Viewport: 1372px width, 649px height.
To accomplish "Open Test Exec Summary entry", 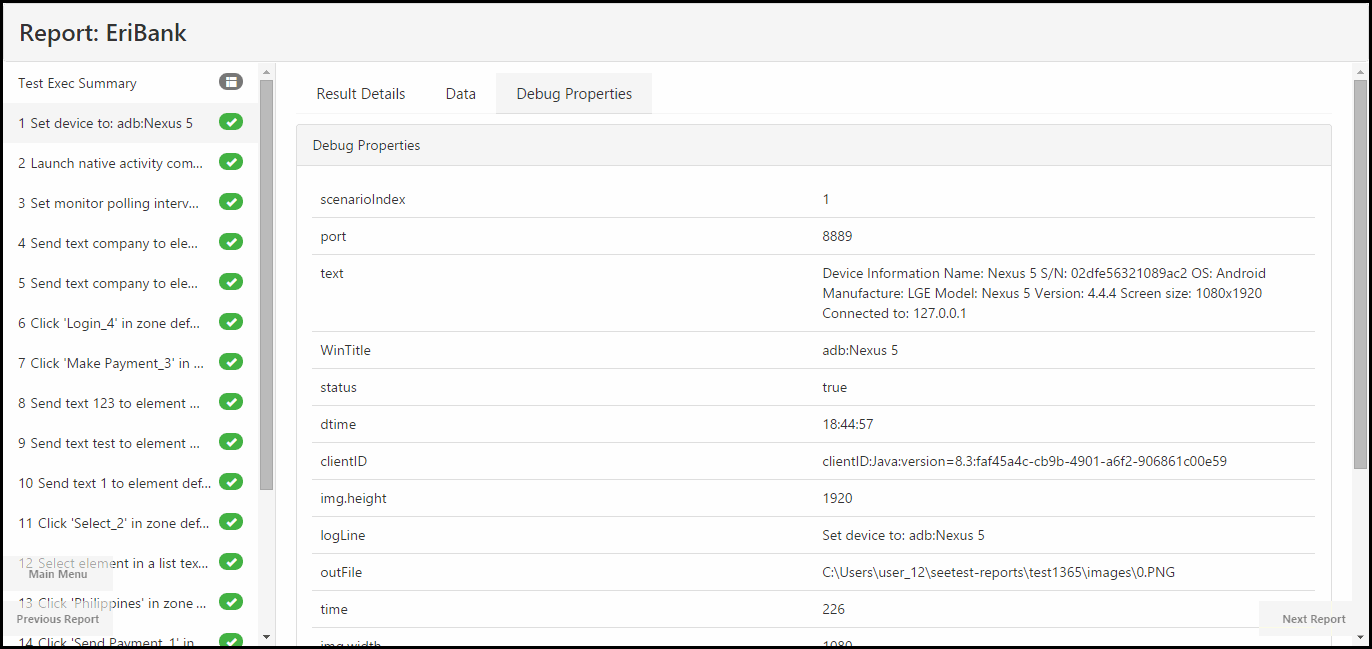I will 78,83.
